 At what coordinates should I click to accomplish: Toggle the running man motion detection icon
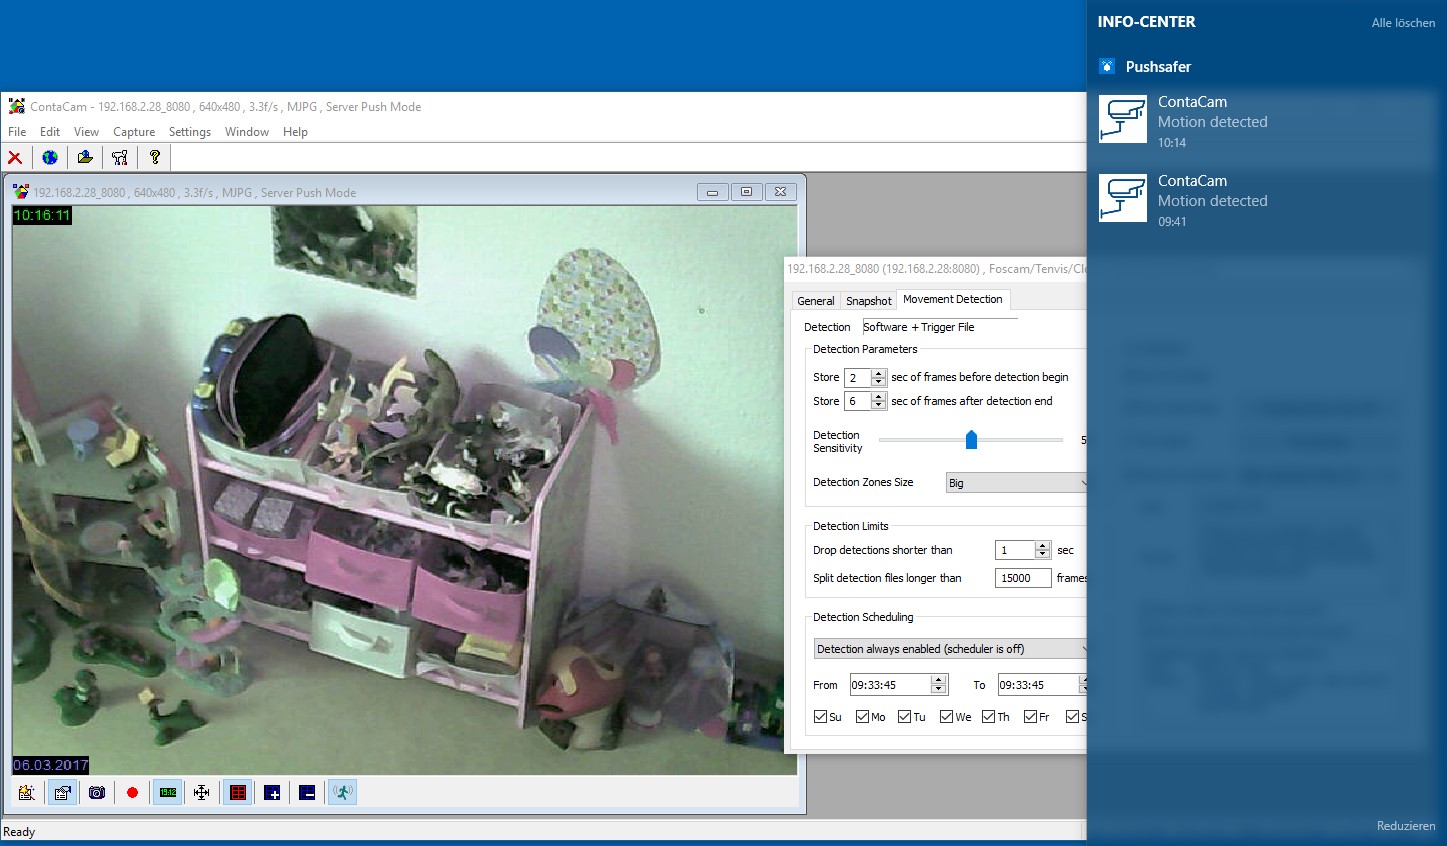click(343, 793)
